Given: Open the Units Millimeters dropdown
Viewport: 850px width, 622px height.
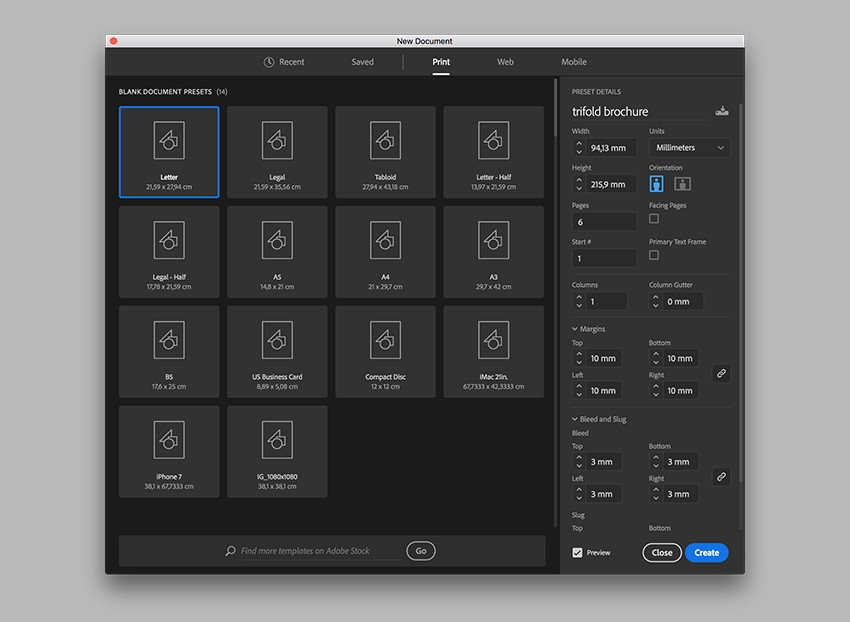Looking at the screenshot, I should (x=690, y=148).
